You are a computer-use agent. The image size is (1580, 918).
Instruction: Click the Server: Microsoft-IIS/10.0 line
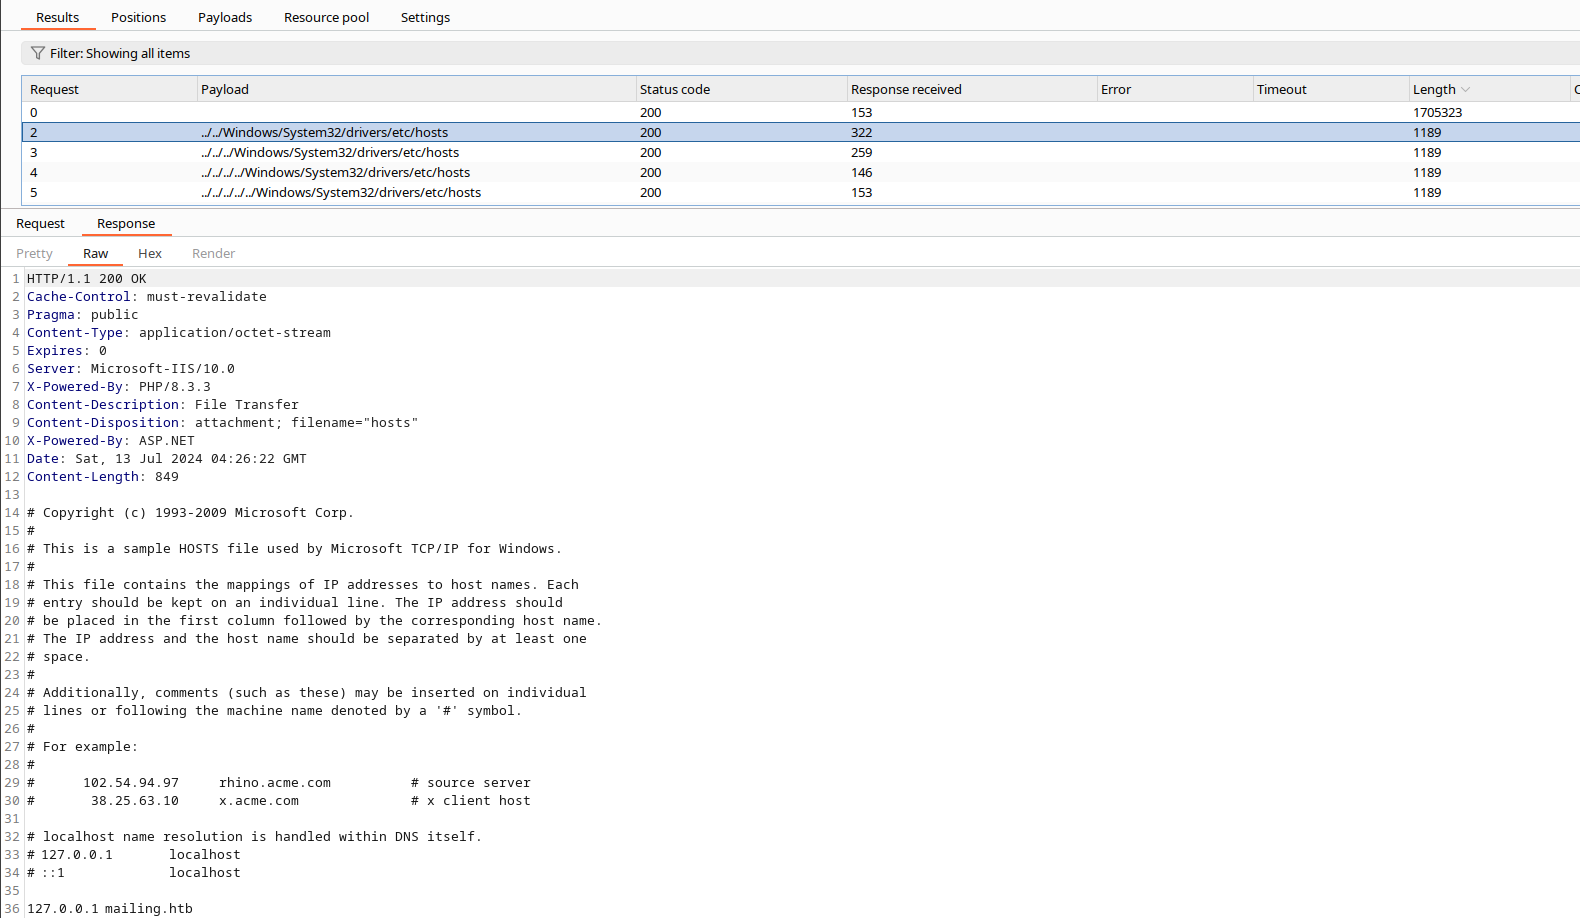pos(131,369)
